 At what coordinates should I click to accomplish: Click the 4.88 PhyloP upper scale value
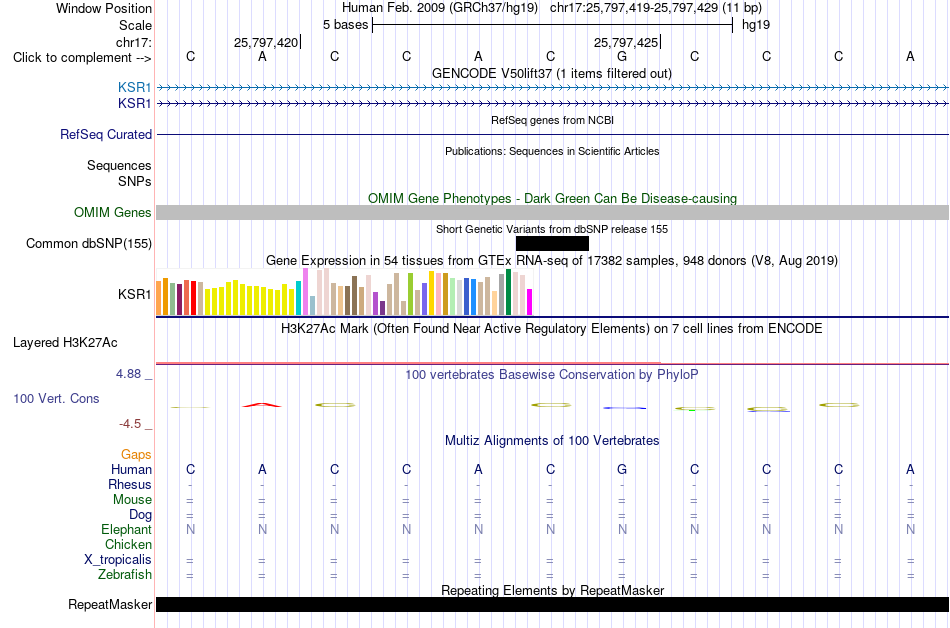(x=128, y=374)
